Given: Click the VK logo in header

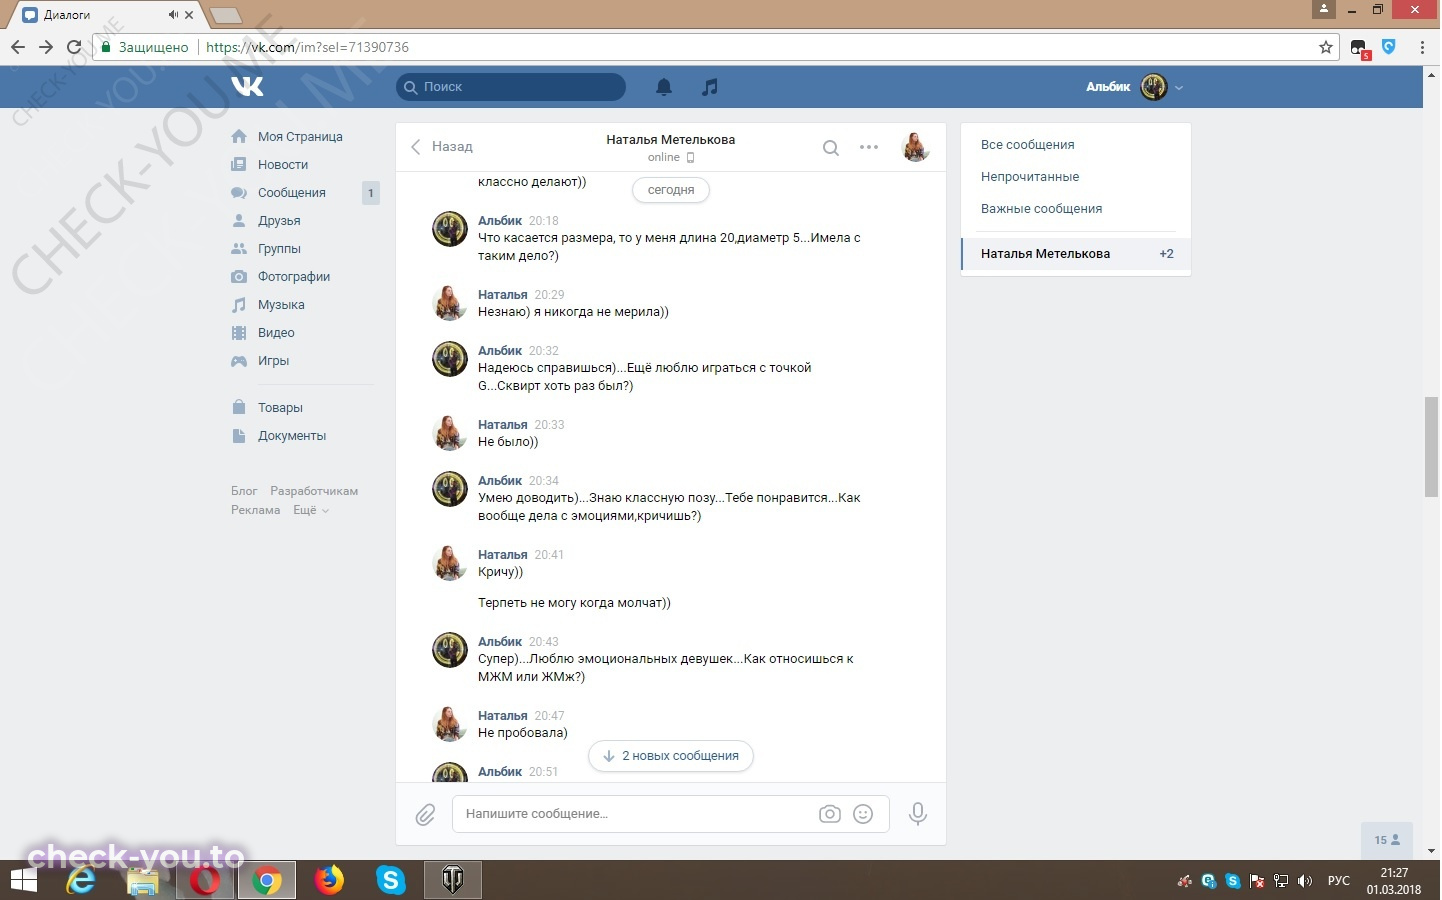Looking at the screenshot, I should point(247,86).
